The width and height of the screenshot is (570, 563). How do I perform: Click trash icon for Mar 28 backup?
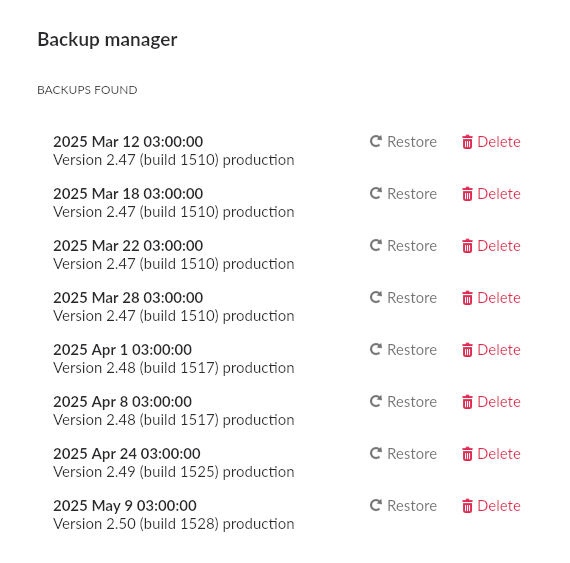click(467, 298)
